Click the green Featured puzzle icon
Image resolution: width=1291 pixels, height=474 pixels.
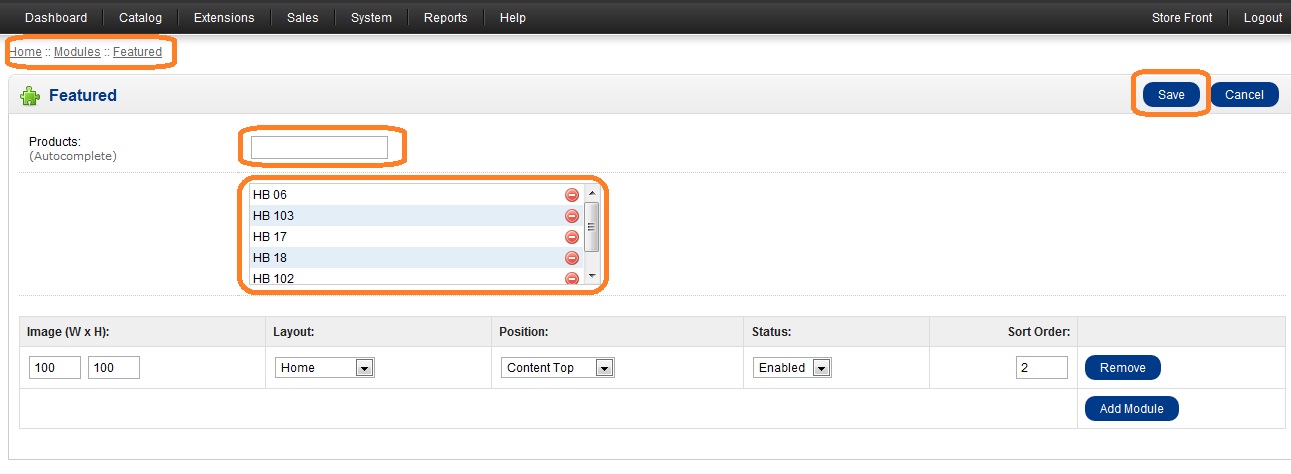(x=30, y=96)
